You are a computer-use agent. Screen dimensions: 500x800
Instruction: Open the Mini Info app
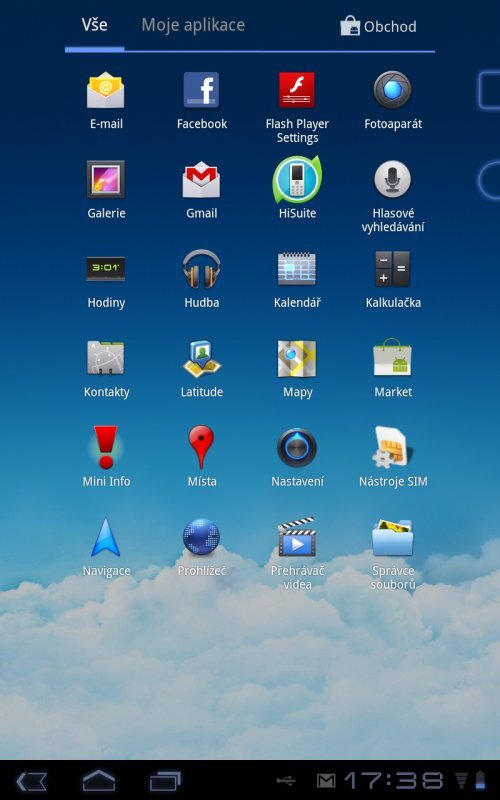pos(106,447)
